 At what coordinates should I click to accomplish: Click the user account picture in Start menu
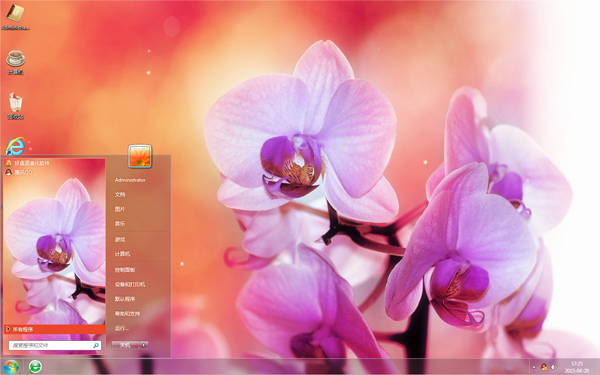click(x=140, y=156)
